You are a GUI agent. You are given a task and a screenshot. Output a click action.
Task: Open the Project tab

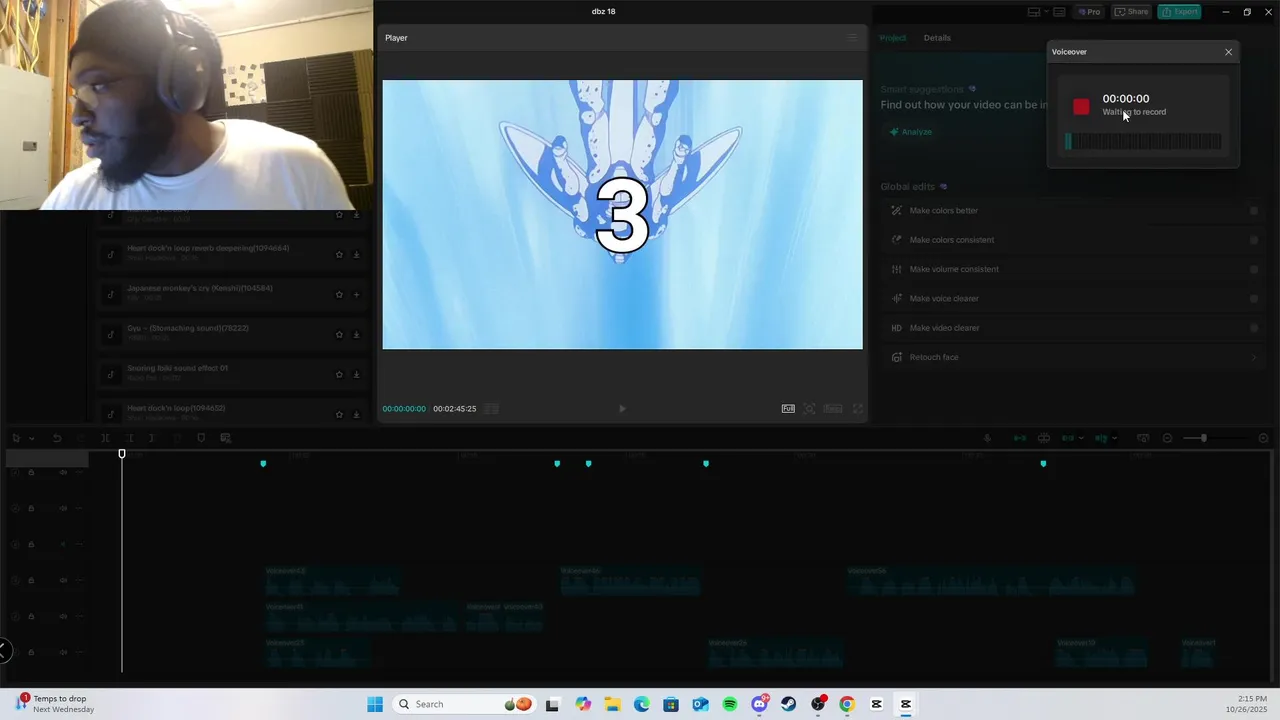pos(893,38)
